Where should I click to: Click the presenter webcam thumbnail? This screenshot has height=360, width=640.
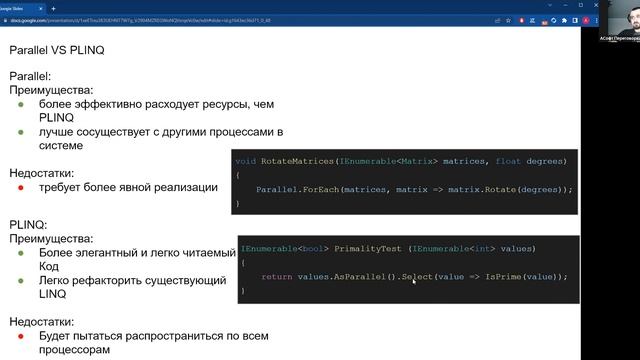click(x=620, y=20)
